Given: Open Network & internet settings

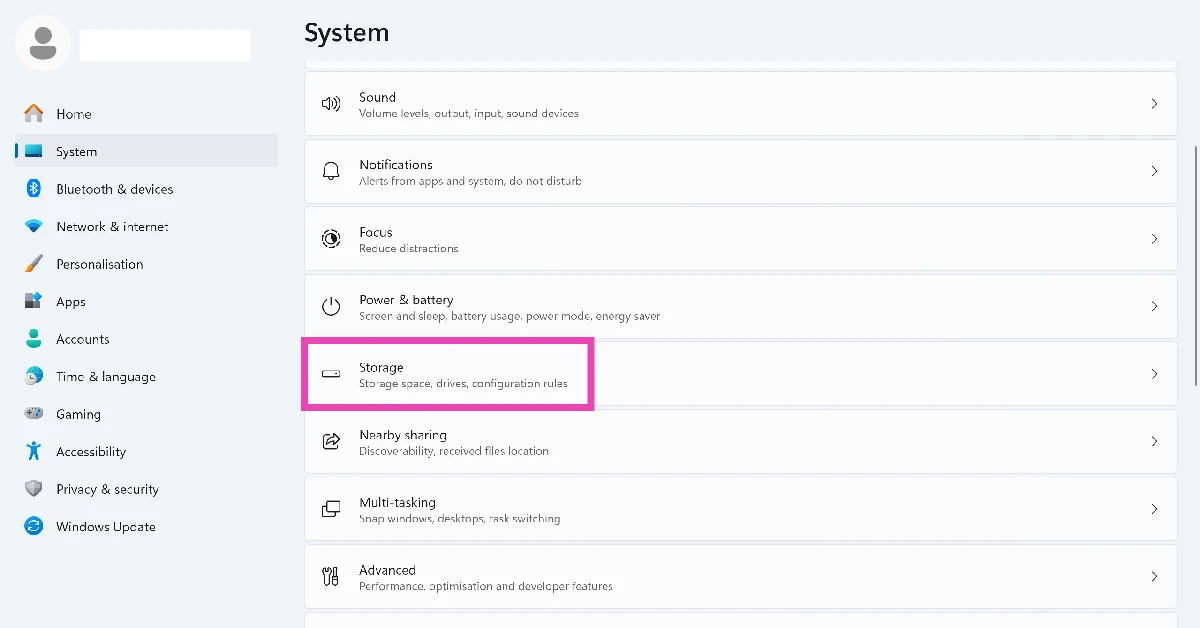Looking at the screenshot, I should pyautogui.click(x=112, y=227).
